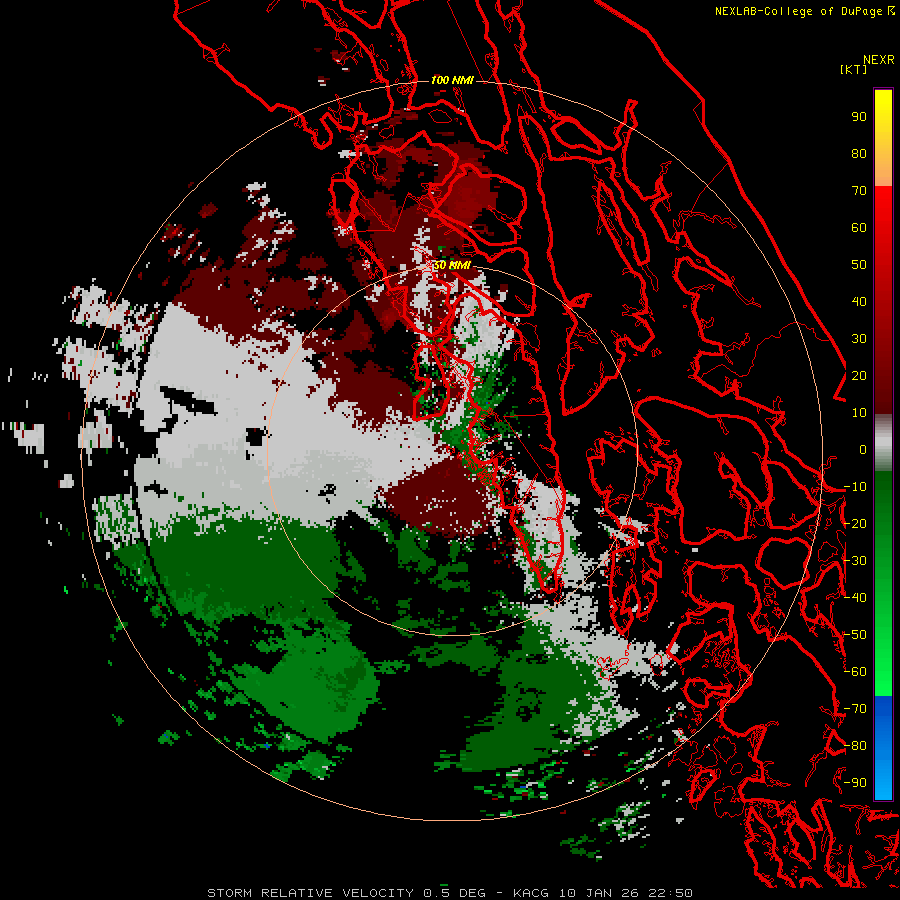This screenshot has width=900, height=900.
Task: Click the 40 value on velocity scale
Action: [x=859, y=302]
